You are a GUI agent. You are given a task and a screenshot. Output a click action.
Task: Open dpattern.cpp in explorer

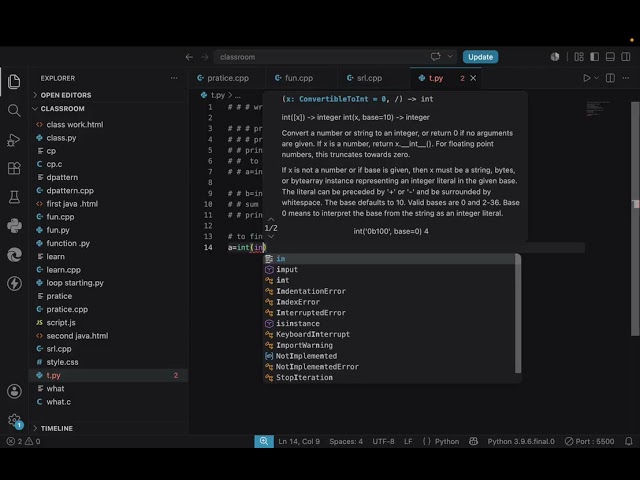tap(108, 191)
